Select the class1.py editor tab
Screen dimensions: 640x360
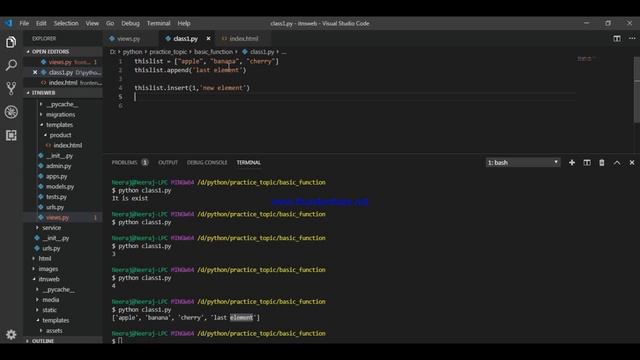point(185,38)
